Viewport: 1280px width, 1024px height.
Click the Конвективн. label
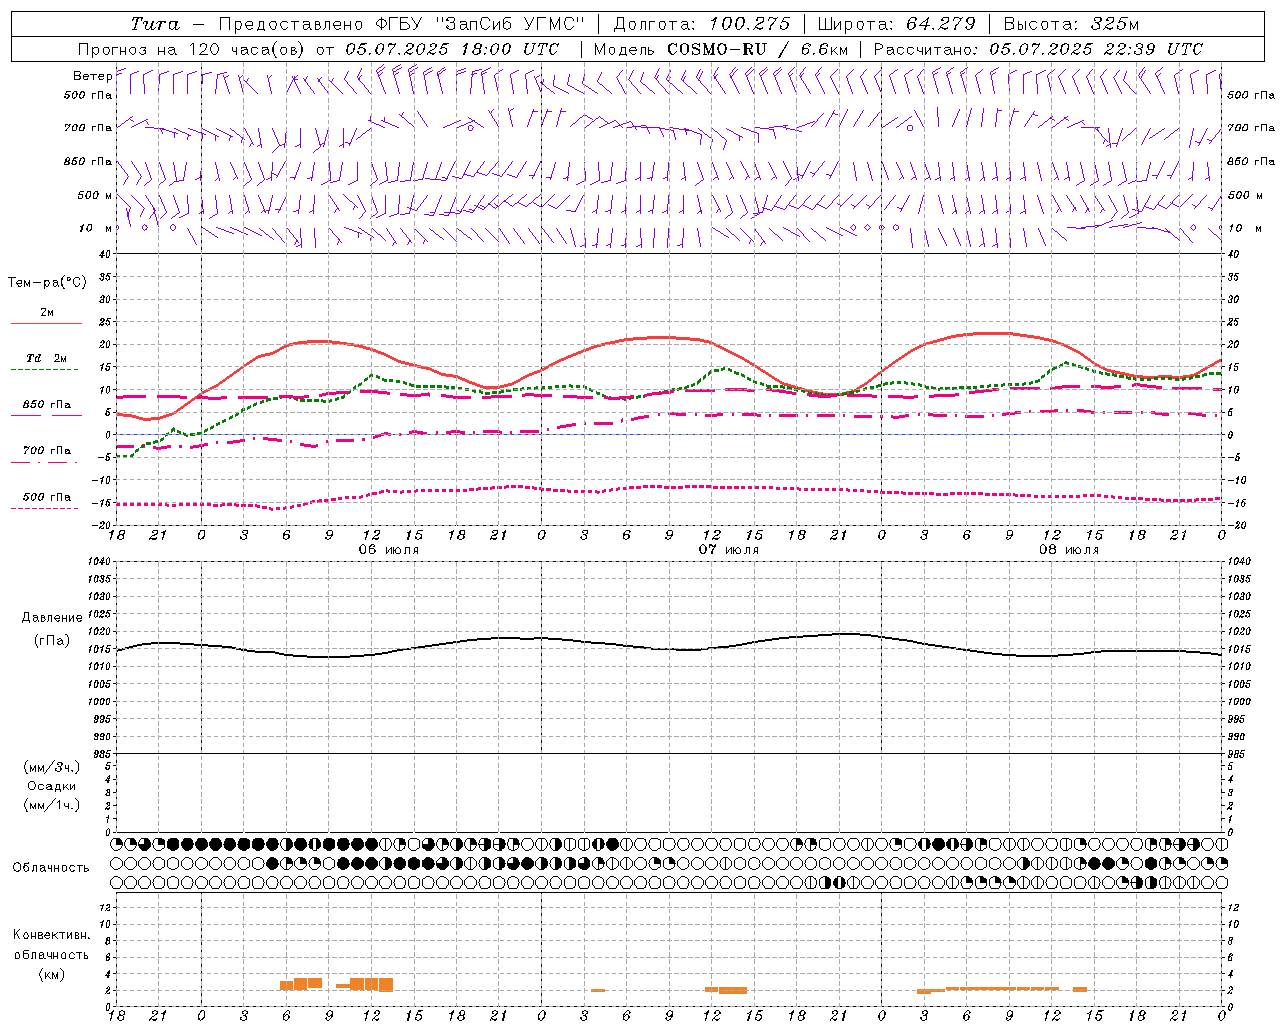52,935
